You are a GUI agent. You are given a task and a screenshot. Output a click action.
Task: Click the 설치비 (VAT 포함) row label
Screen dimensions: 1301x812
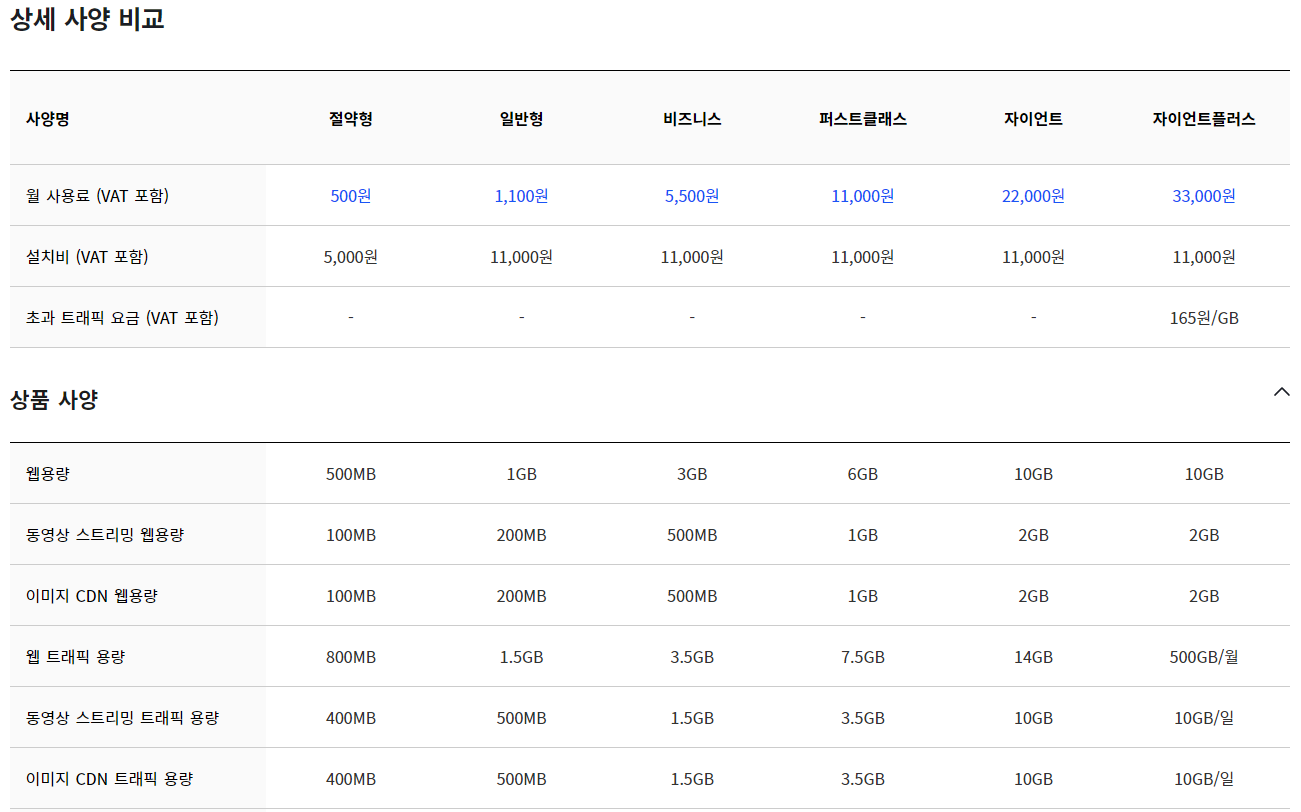click(x=87, y=257)
